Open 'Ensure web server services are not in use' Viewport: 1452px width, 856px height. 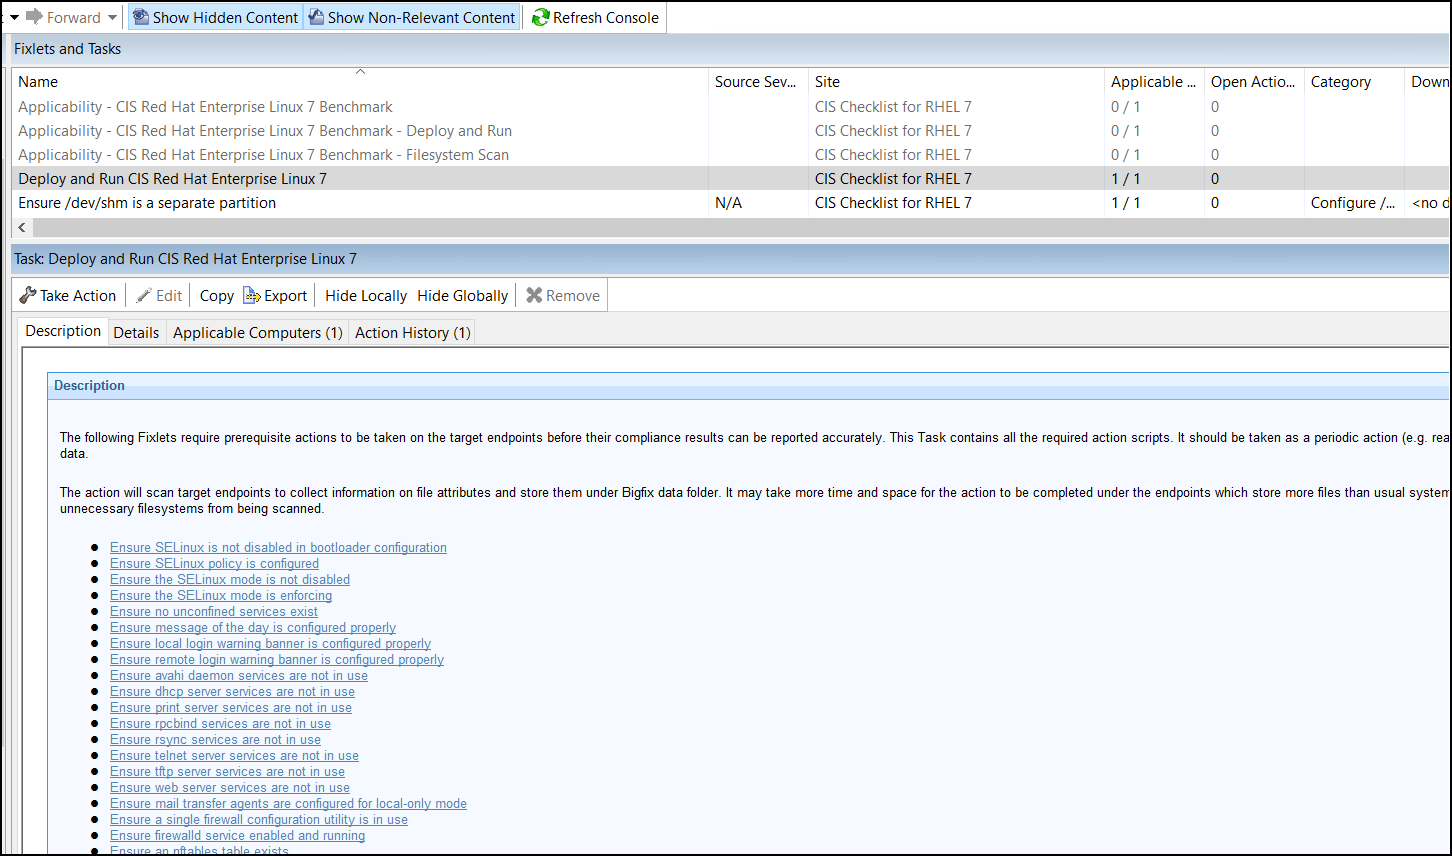coord(230,787)
